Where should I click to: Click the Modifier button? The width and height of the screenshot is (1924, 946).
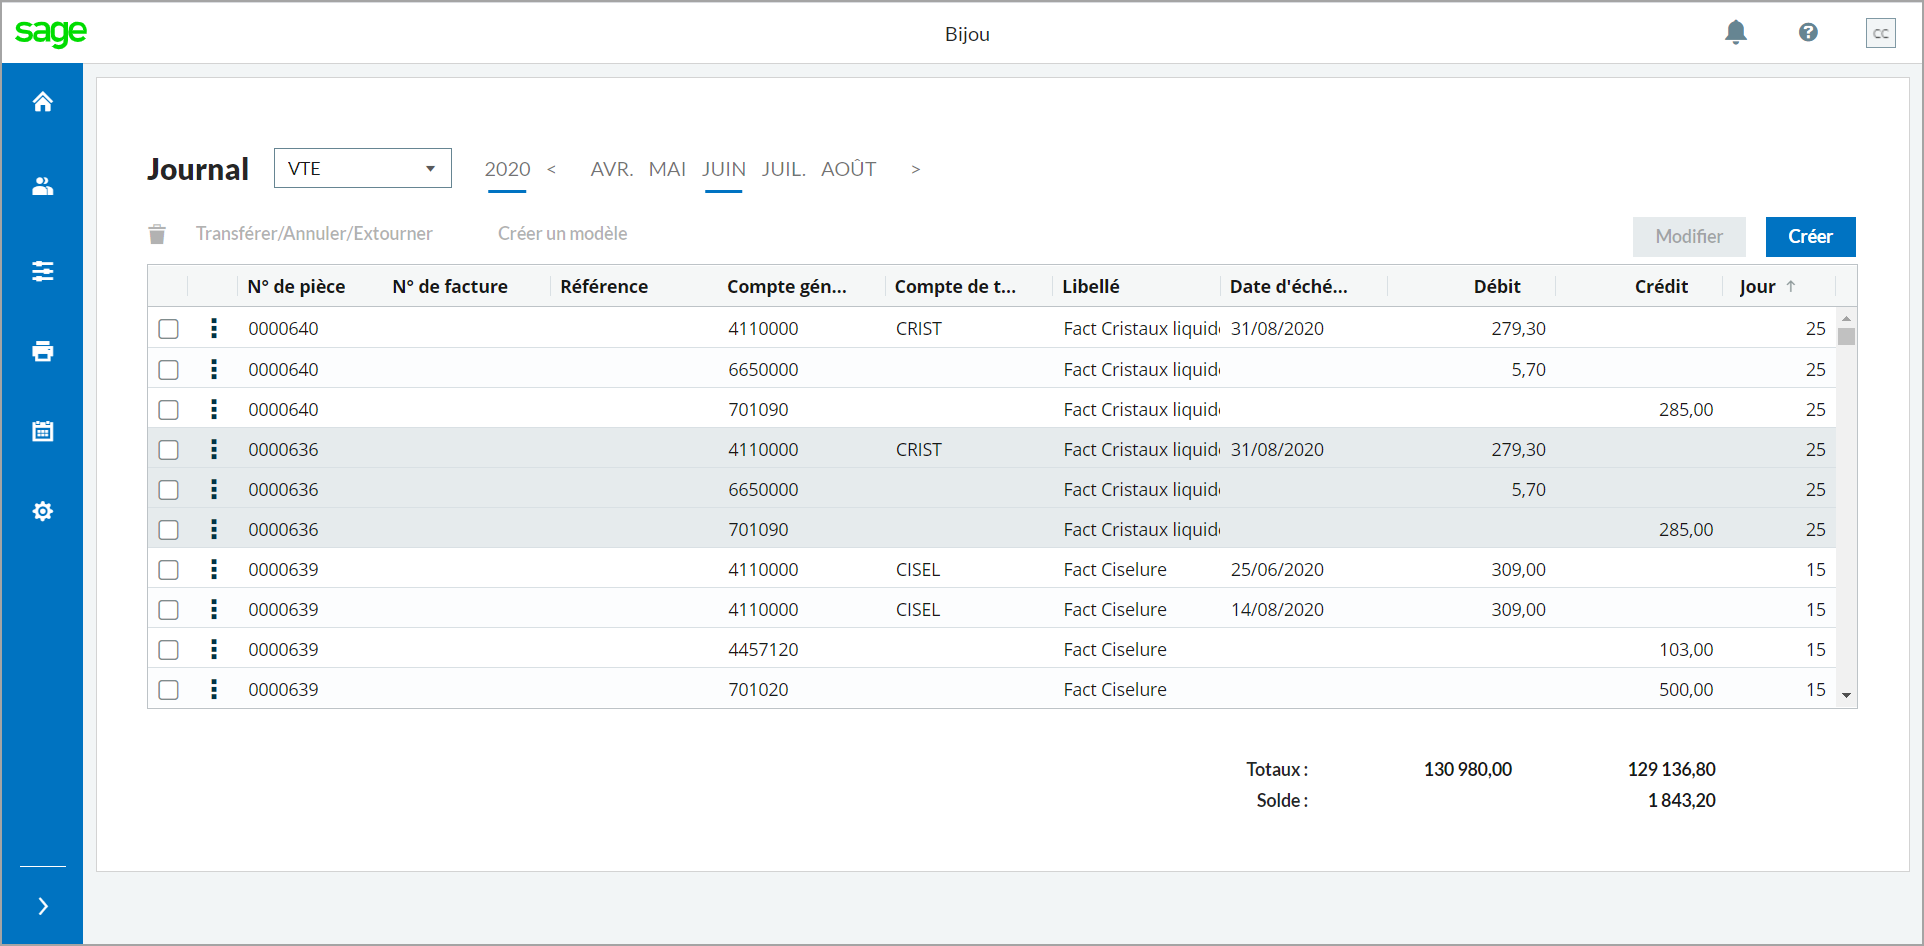tap(1689, 237)
